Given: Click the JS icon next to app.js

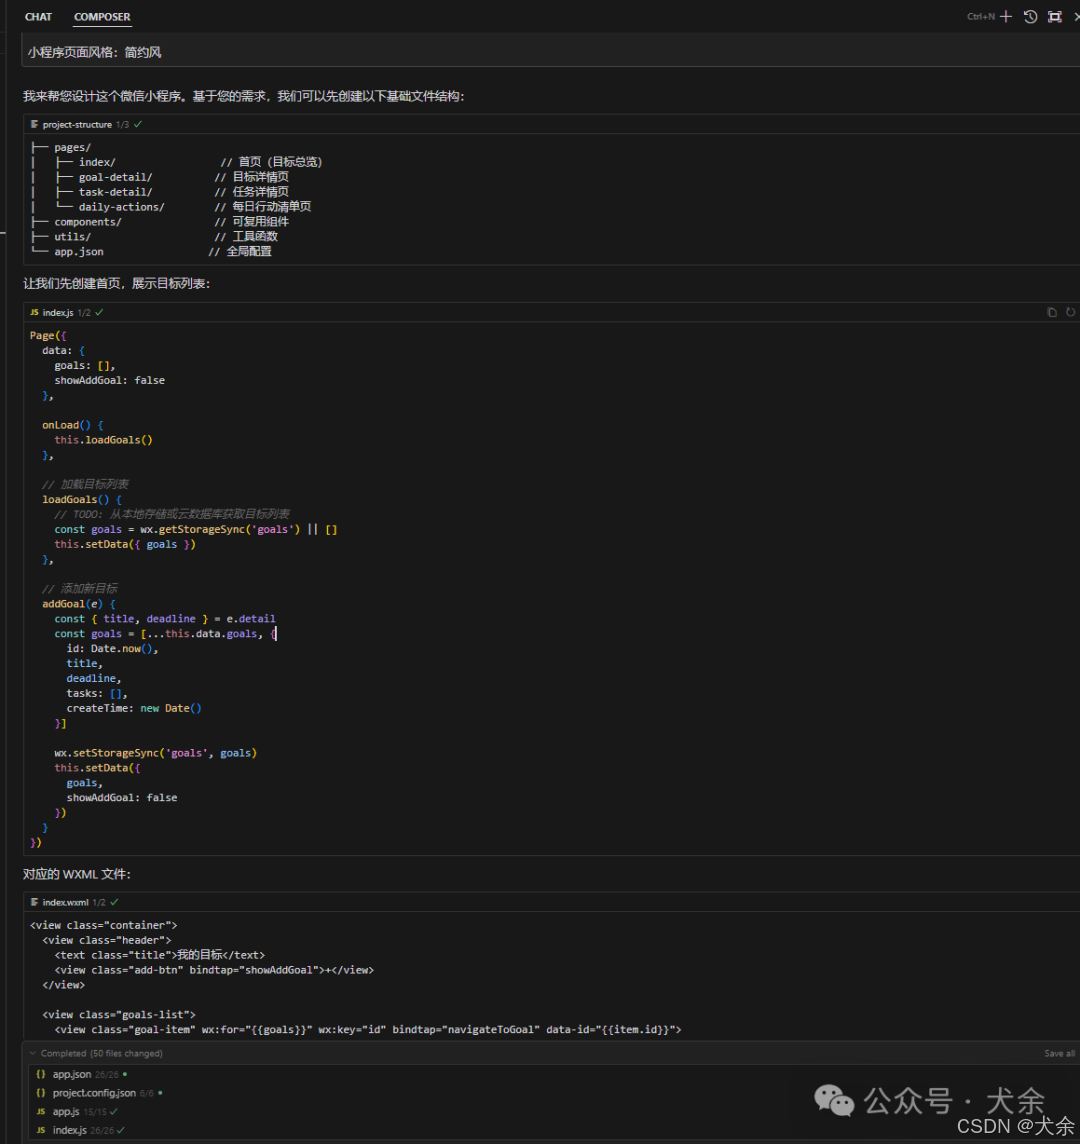Looking at the screenshot, I should tap(41, 1112).
